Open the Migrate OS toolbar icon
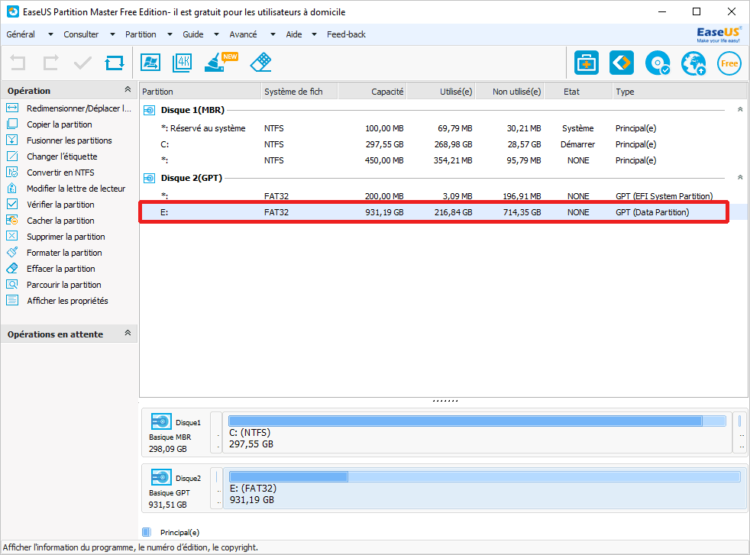 pyautogui.click(x=150, y=63)
